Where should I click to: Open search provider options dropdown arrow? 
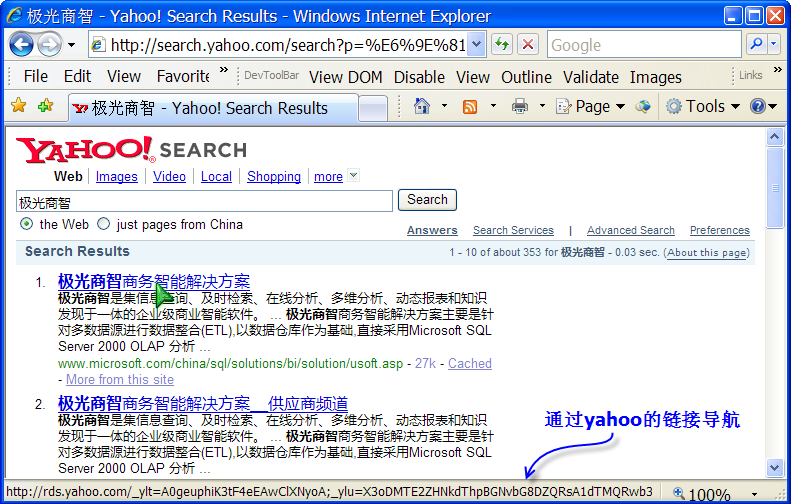[x=774, y=45]
